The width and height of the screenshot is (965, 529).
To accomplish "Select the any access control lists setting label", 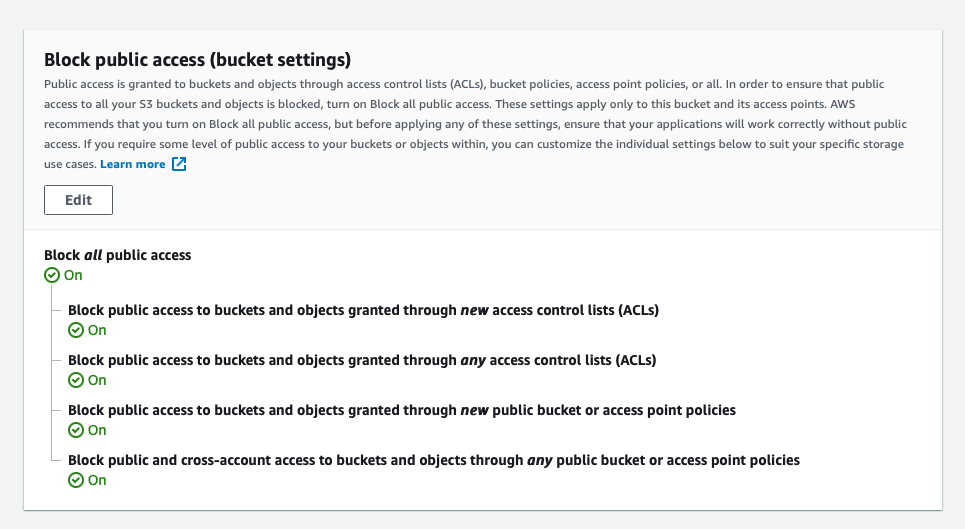I will click(x=361, y=360).
